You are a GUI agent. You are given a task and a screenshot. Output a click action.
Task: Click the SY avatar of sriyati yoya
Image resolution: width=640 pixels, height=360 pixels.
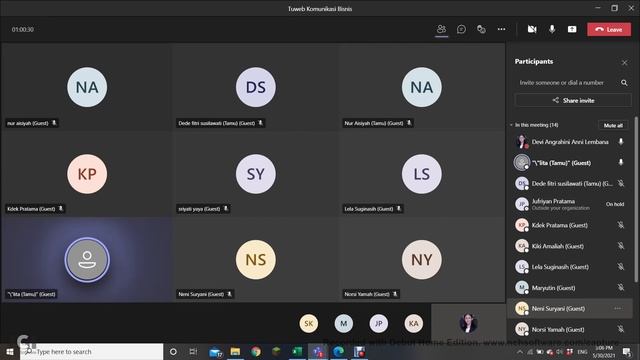pos(256,174)
